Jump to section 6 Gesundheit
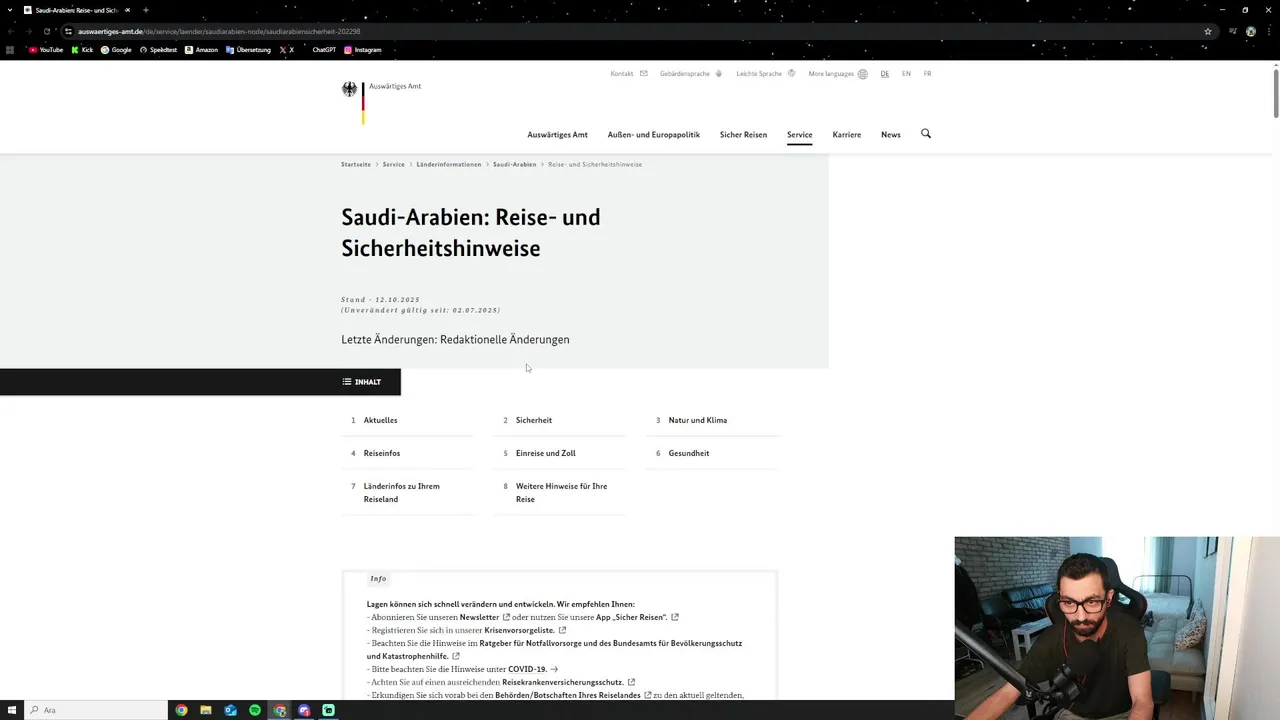Image resolution: width=1280 pixels, height=720 pixels. pos(712,453)
